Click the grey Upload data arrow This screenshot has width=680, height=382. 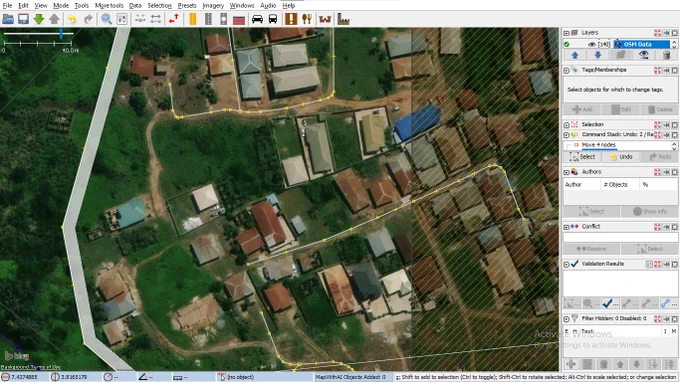click(54, 19)
